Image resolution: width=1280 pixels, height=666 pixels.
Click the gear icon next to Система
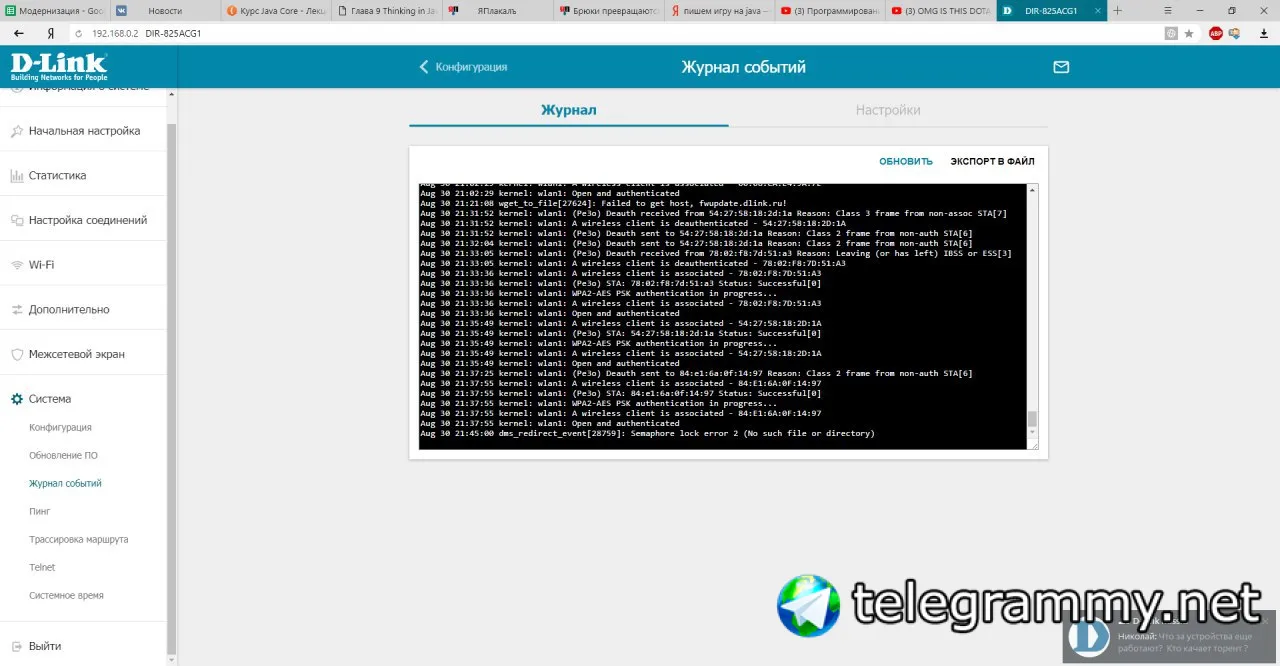17,399
